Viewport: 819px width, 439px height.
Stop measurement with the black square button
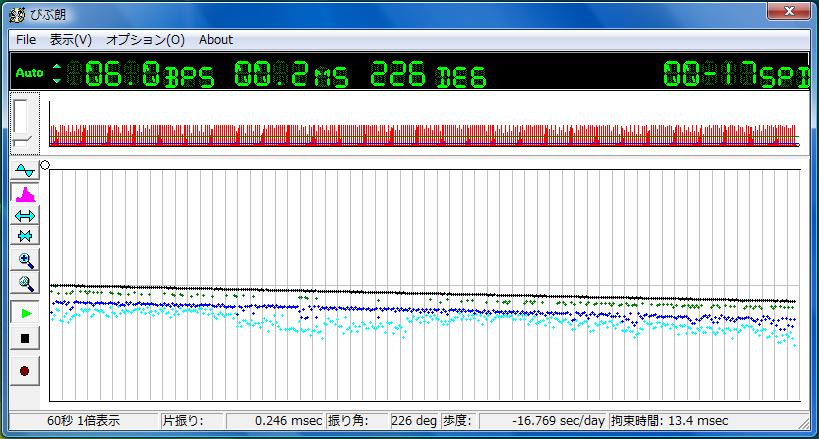point(25,339)
